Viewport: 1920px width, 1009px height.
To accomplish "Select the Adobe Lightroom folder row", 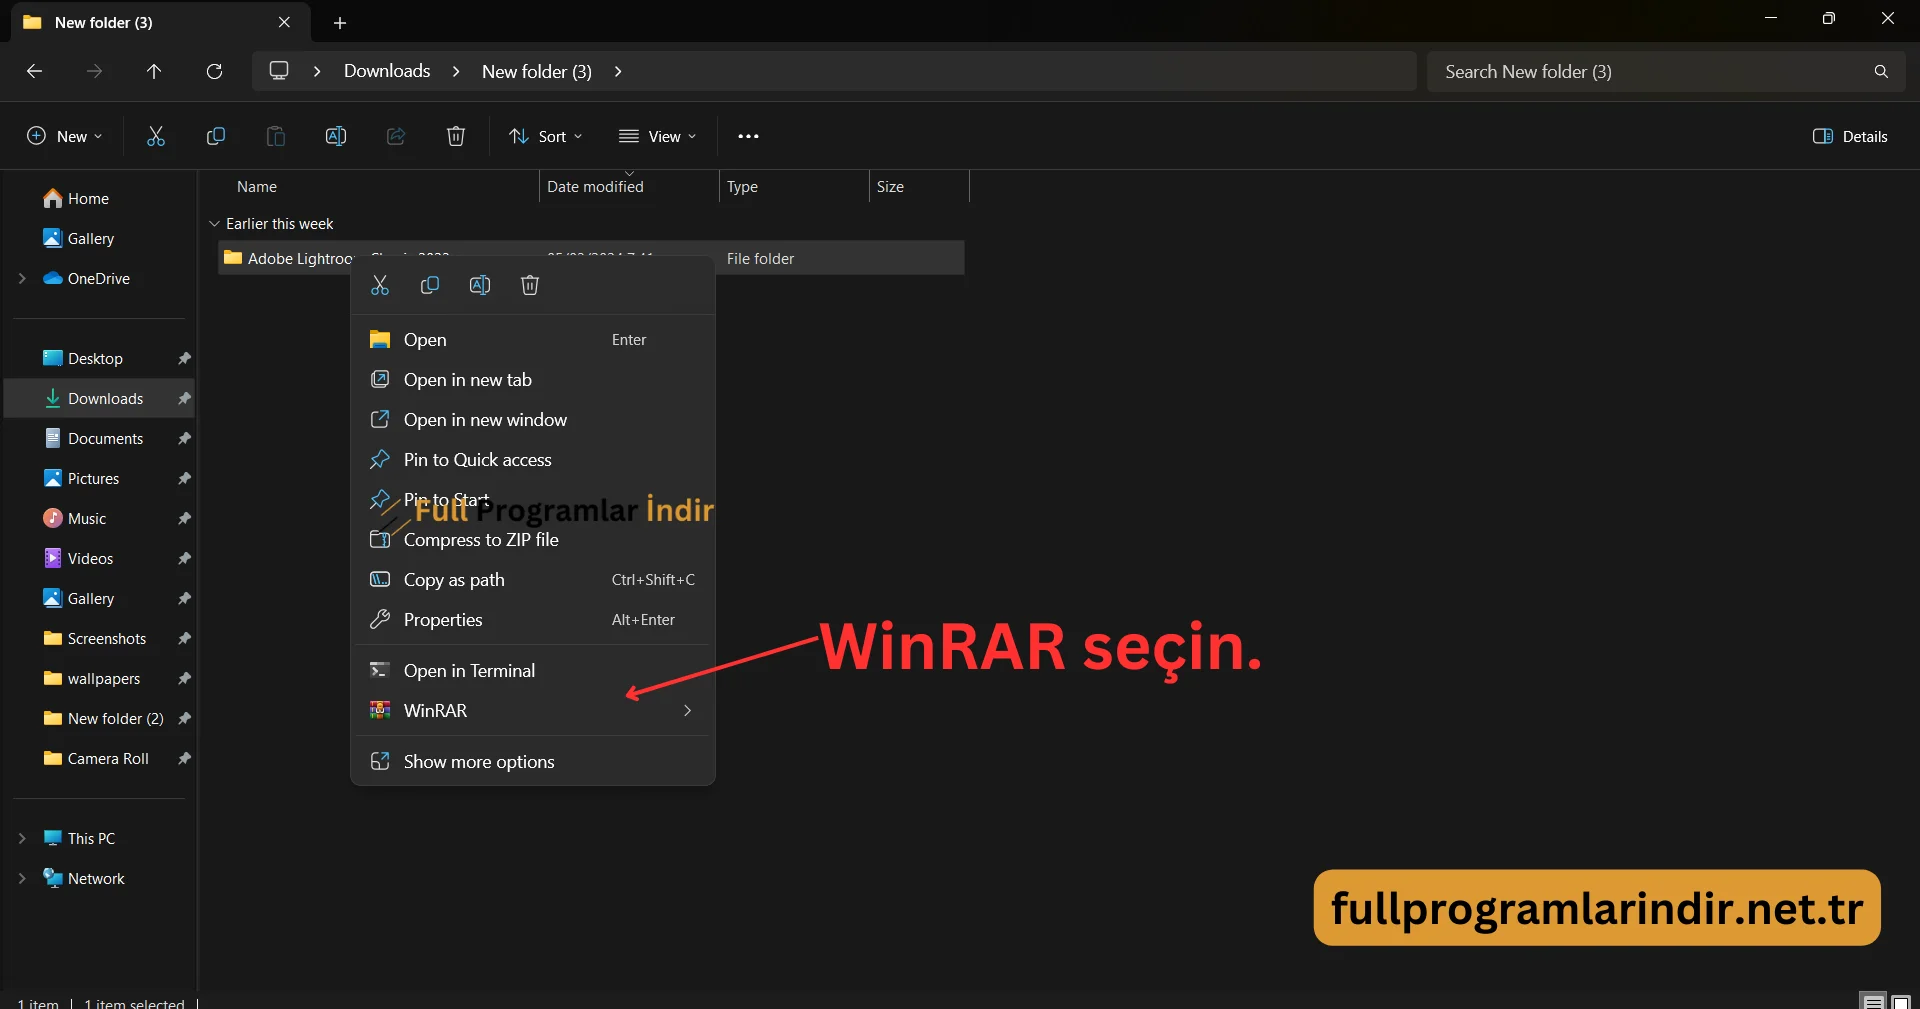I will click(591, 258).
